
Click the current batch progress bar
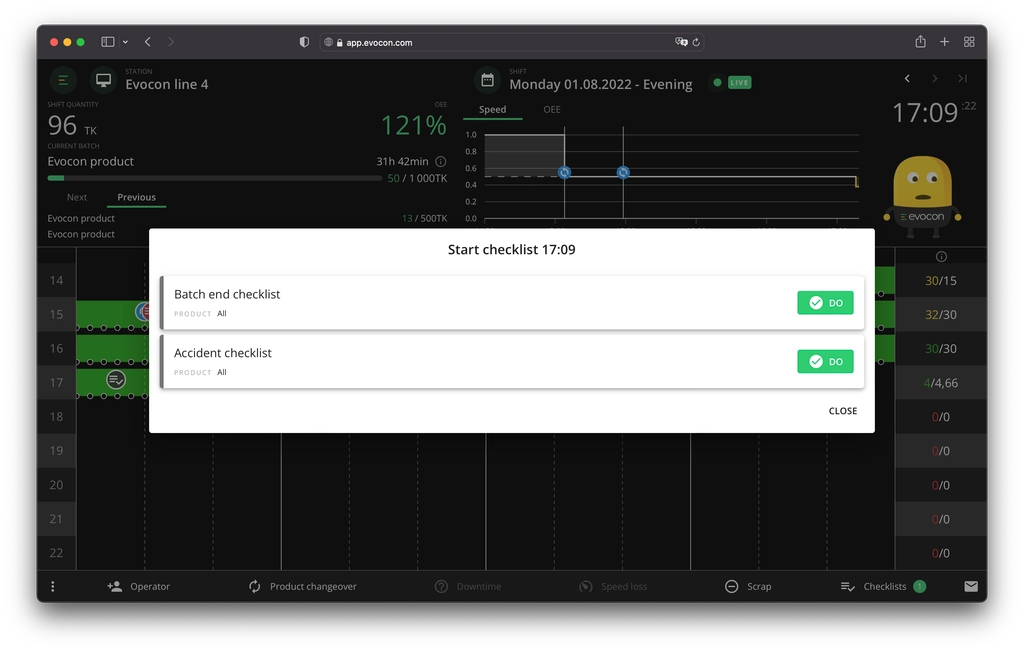tap(215, 178)
